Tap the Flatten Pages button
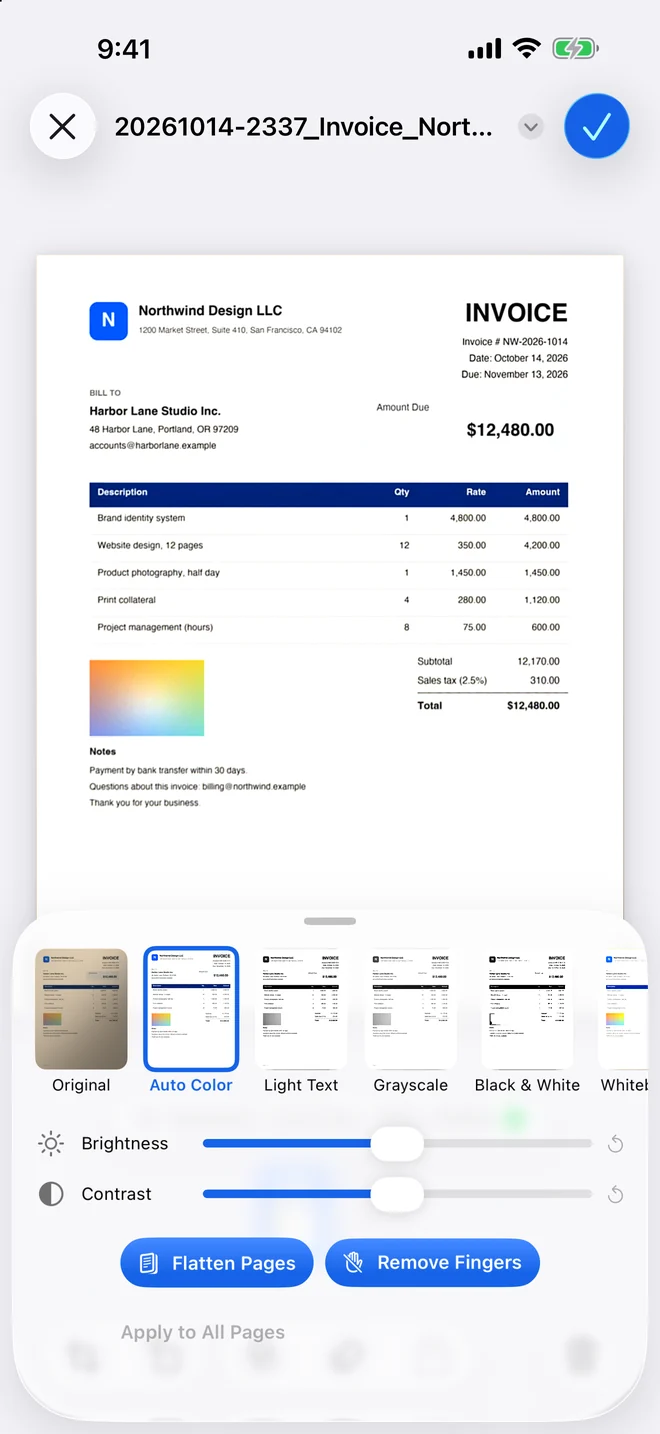Viewport: 660px width, 1434px height. 217,1263
